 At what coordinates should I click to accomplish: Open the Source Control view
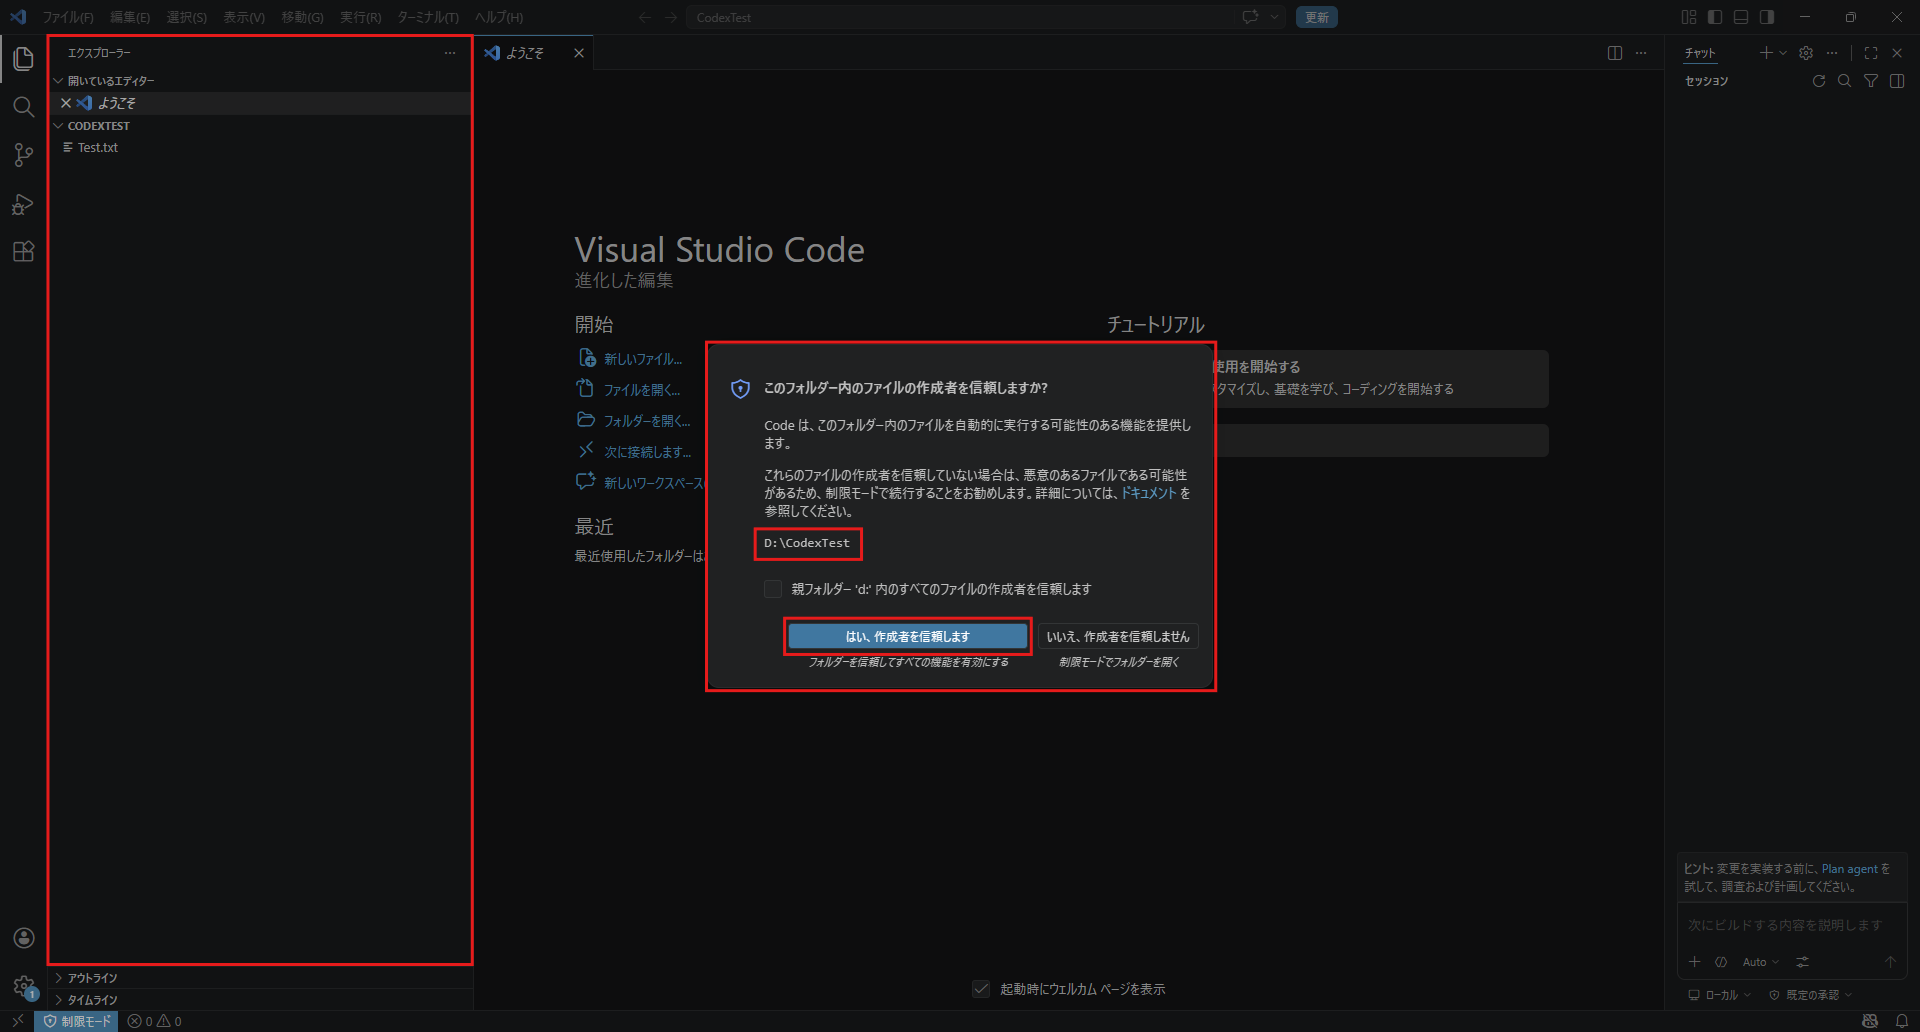23,155
